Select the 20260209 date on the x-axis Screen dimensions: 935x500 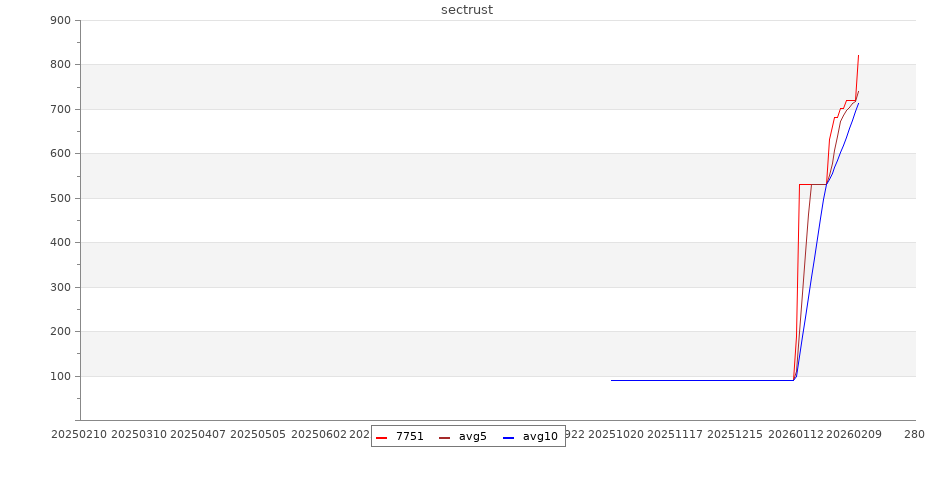coord(854,435)
